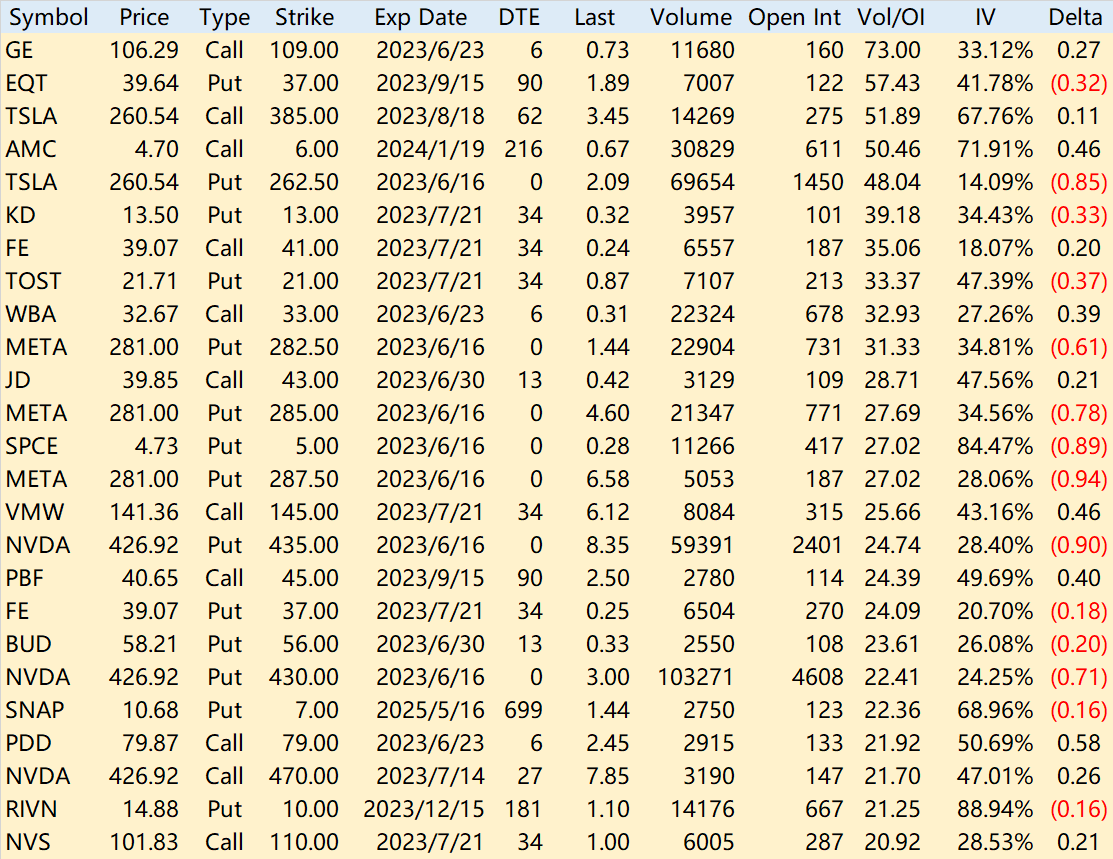Select the TOST symbol cell

pyautogui.click(x=33, y=281)
